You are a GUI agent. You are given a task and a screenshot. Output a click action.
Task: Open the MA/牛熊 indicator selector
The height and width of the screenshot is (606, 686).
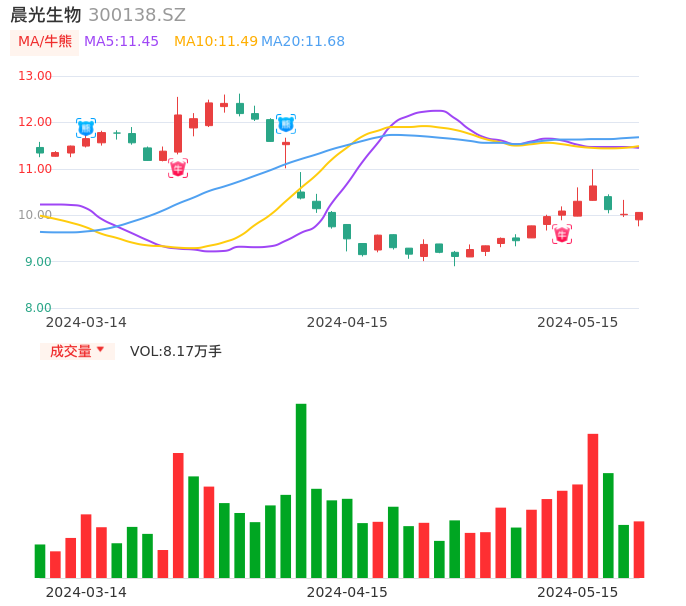[45, 41]
